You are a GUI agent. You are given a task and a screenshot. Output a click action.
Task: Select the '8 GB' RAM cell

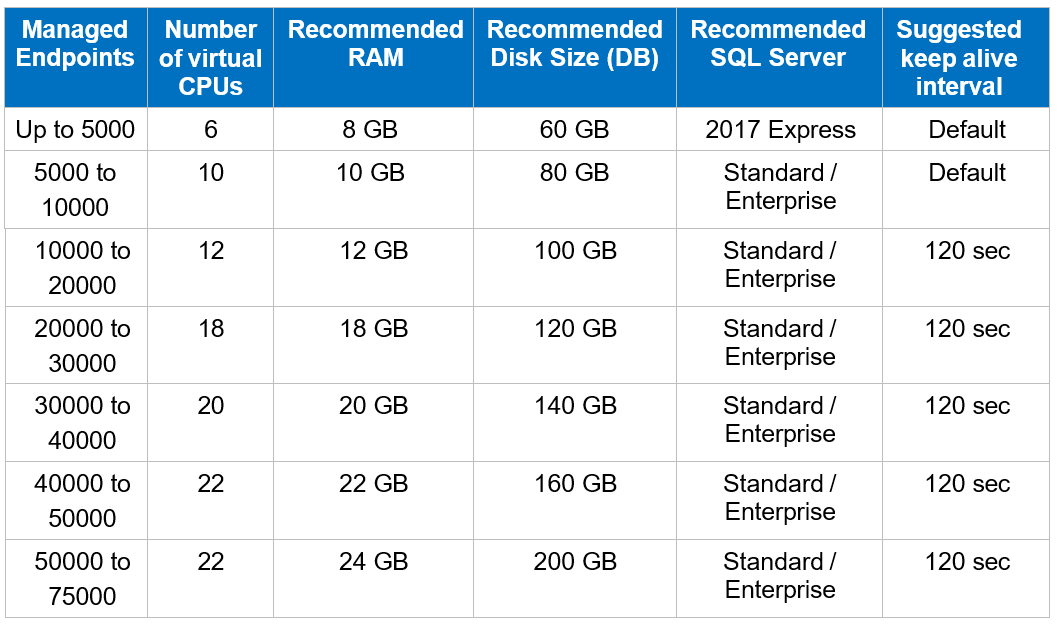point(374,129)
